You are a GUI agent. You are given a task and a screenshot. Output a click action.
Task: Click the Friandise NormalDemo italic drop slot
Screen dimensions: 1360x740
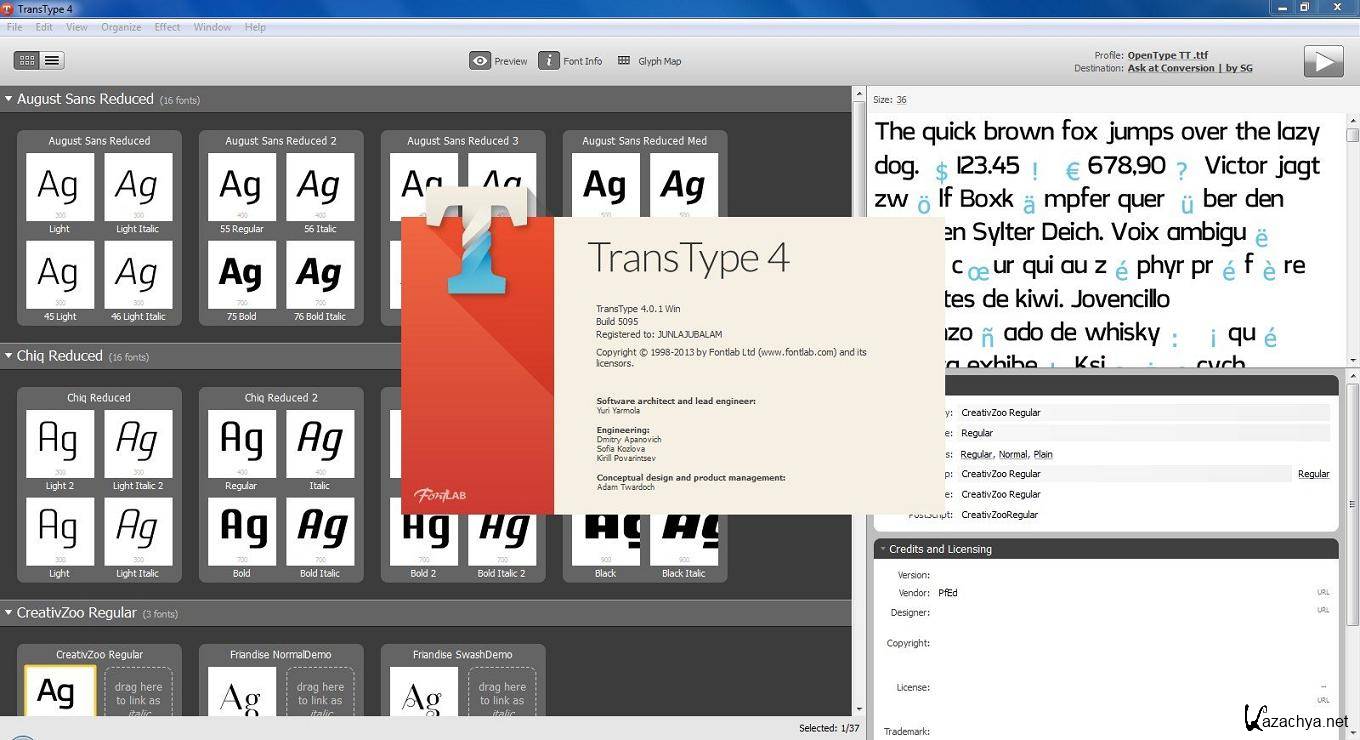coord(320,692)
